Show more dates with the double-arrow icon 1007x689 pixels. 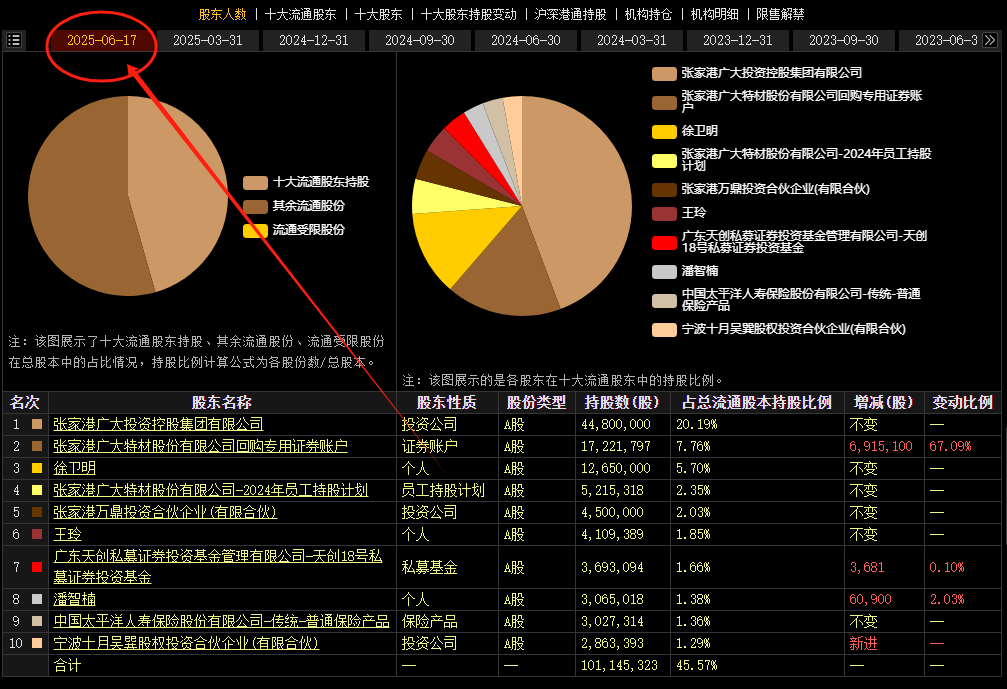click(990, 40)
